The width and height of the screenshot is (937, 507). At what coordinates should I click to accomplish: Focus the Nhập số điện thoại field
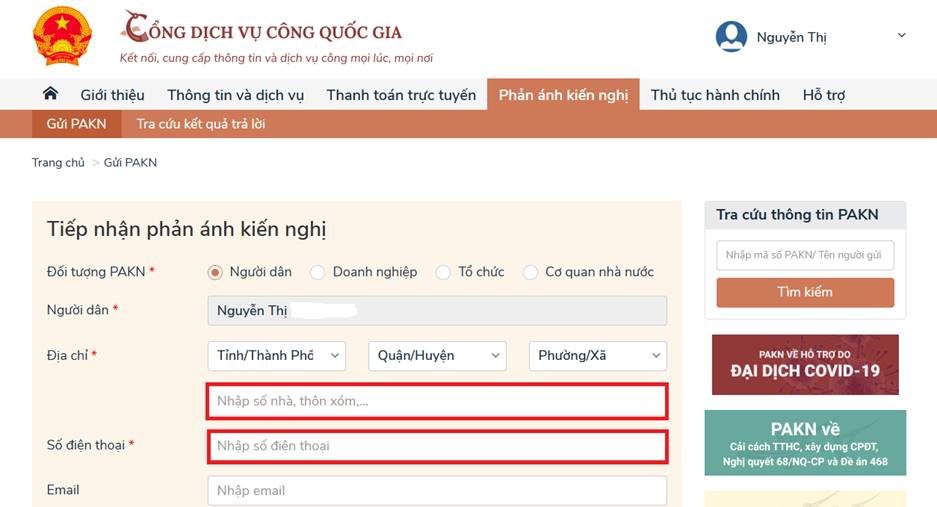[x=437, y=446]
